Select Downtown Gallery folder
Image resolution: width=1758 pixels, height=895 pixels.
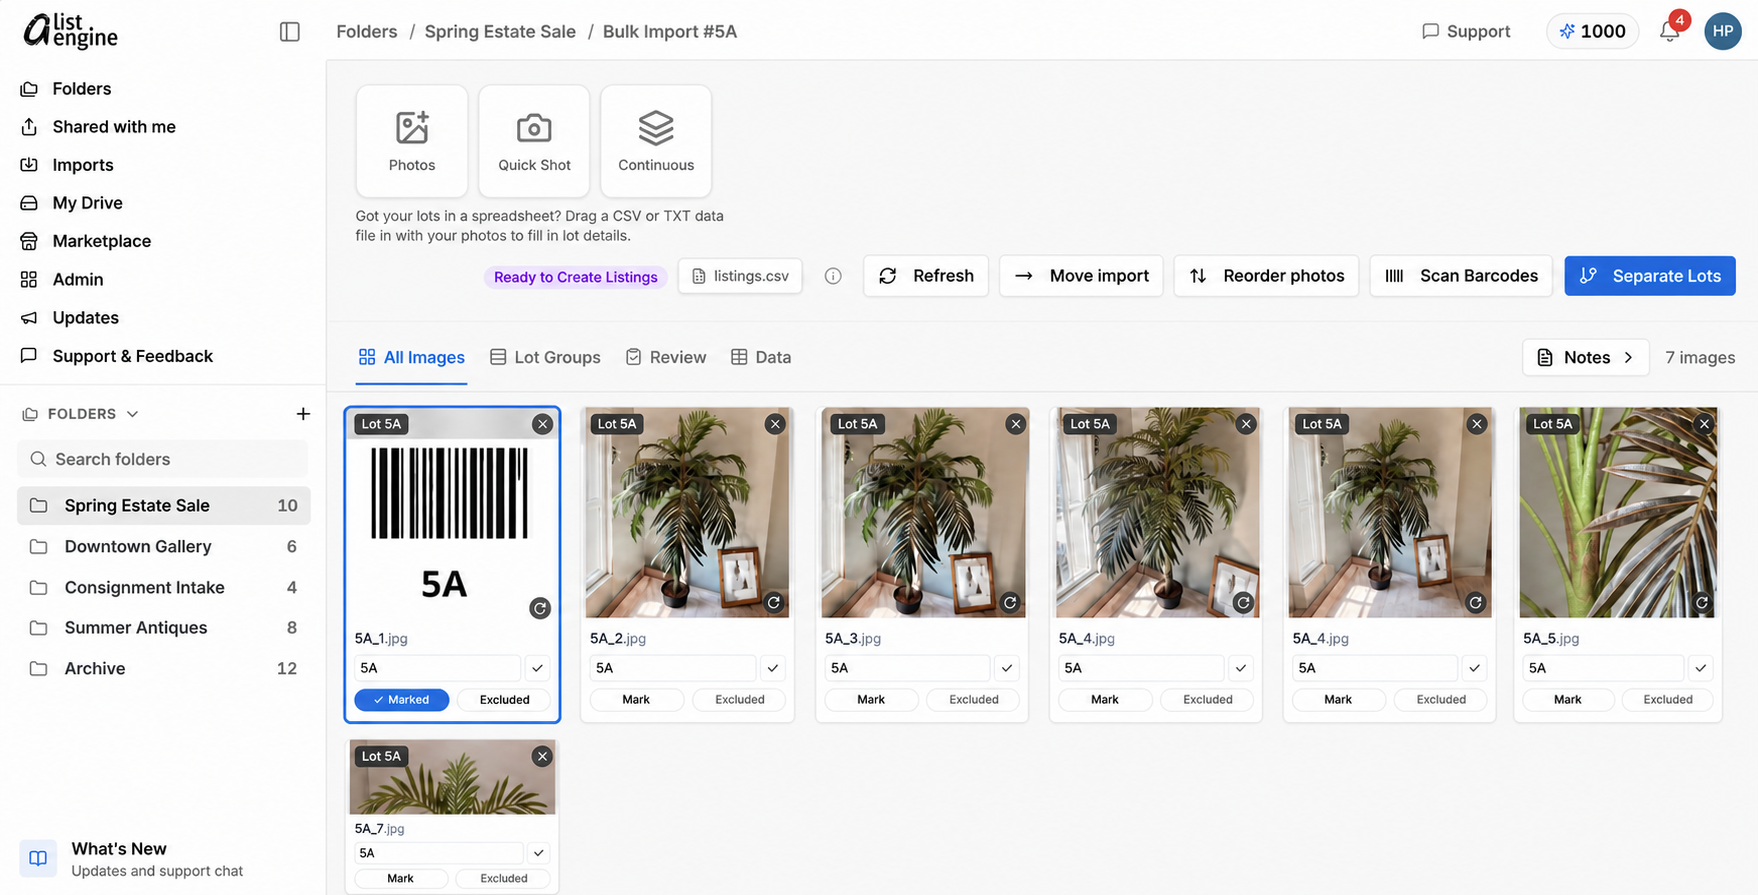163,547
